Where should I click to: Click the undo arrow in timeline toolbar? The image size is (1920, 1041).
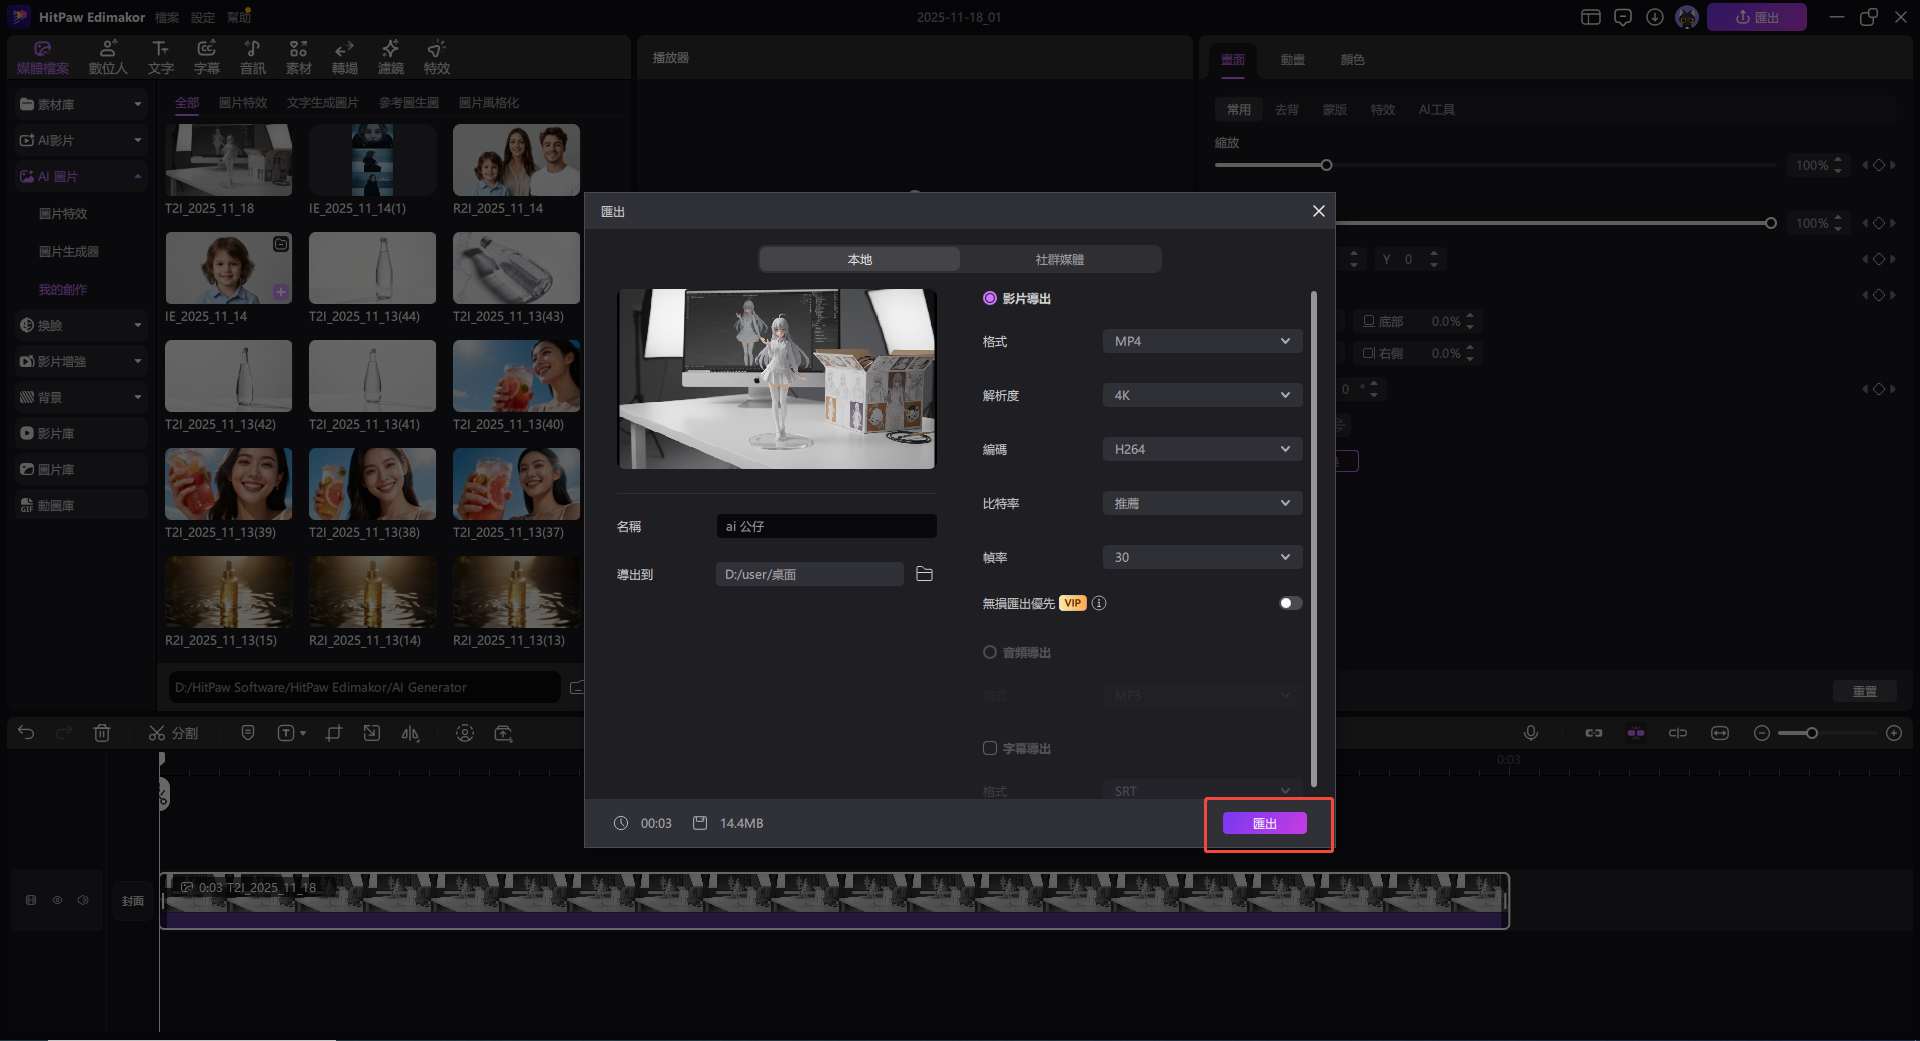[26, 733]
